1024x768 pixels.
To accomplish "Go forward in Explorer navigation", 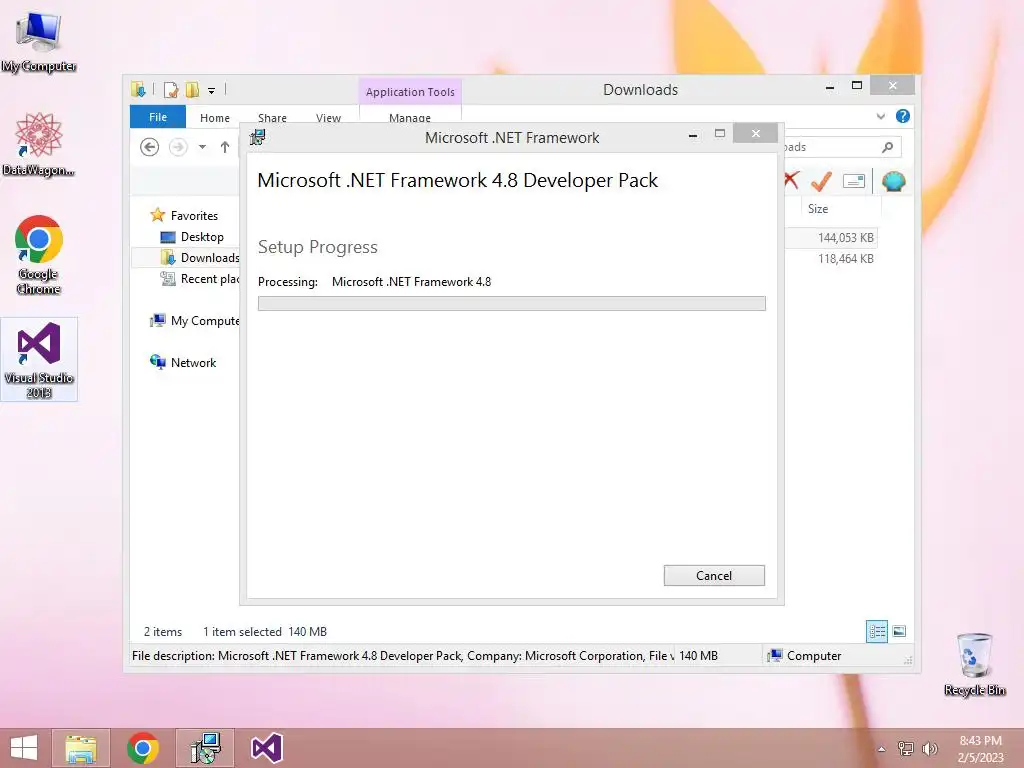I will pyautogui.click(x=178, y=147).
